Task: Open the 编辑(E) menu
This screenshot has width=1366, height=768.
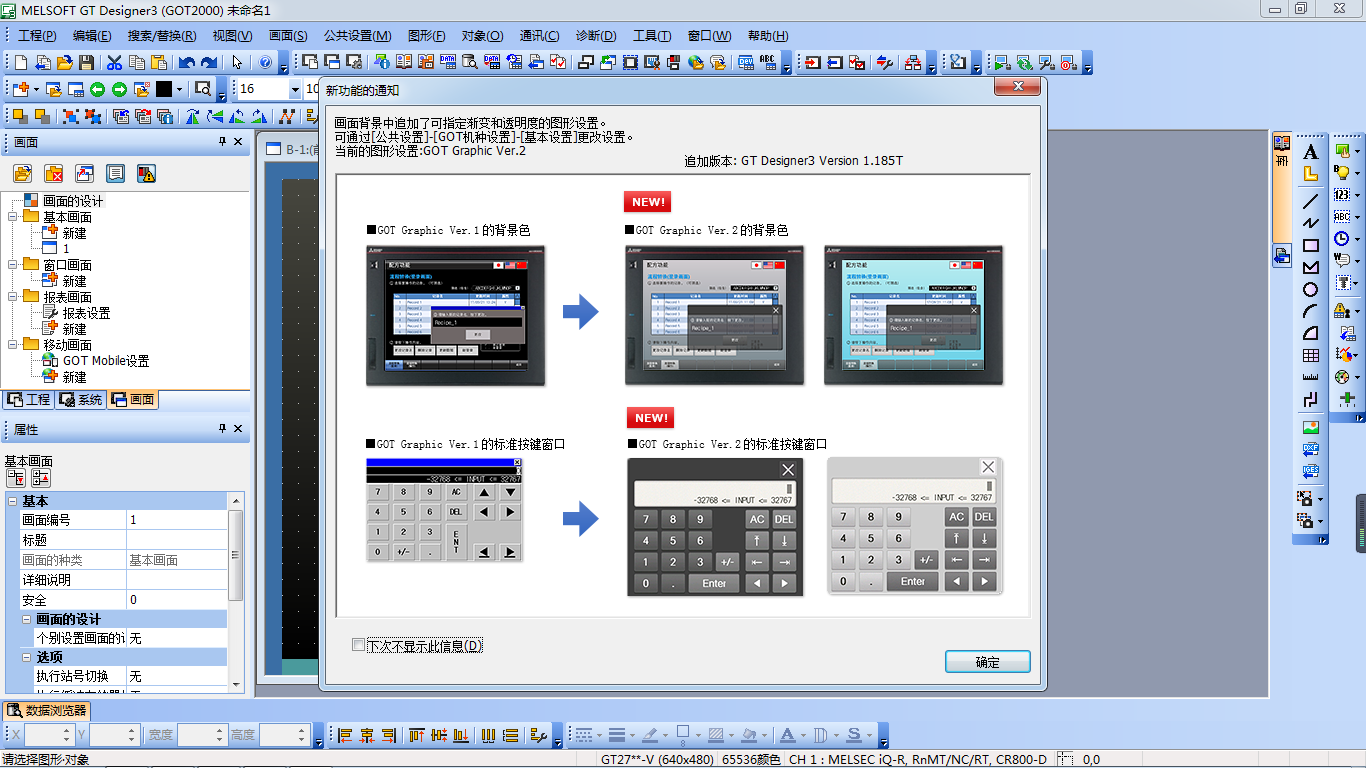Action: point(92,36)
